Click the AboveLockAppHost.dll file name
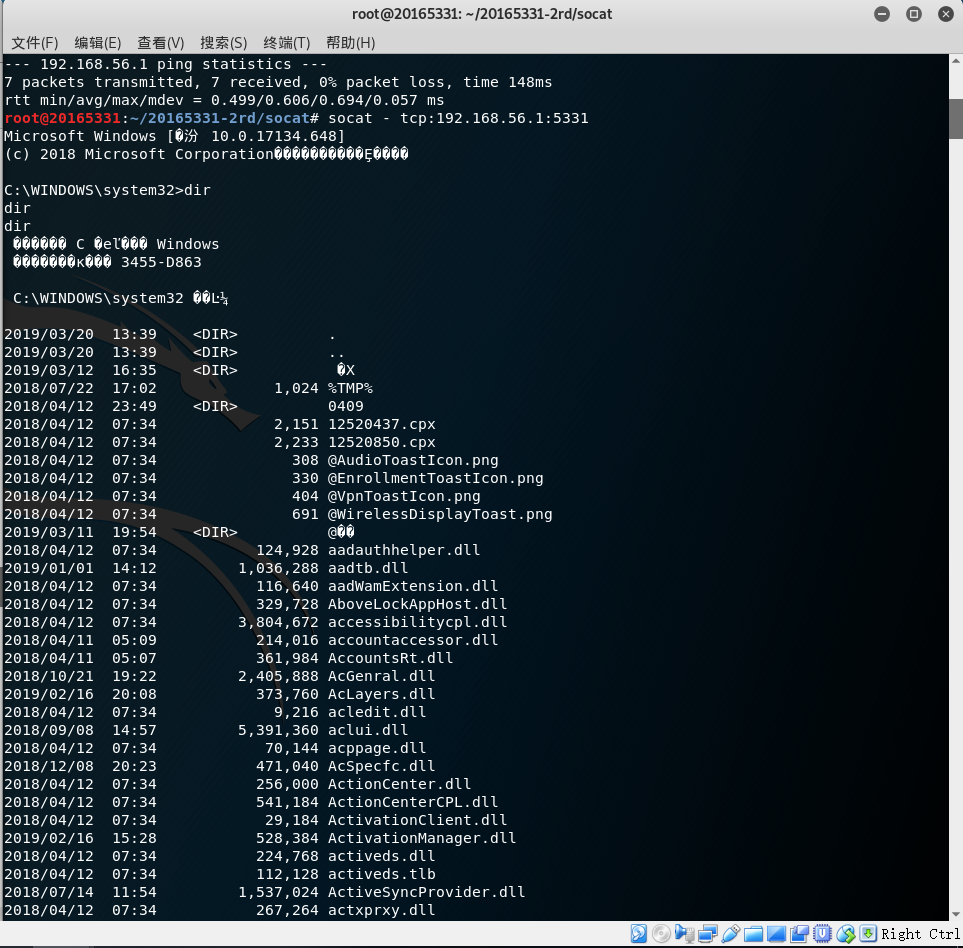 click(x=418, y=604)
